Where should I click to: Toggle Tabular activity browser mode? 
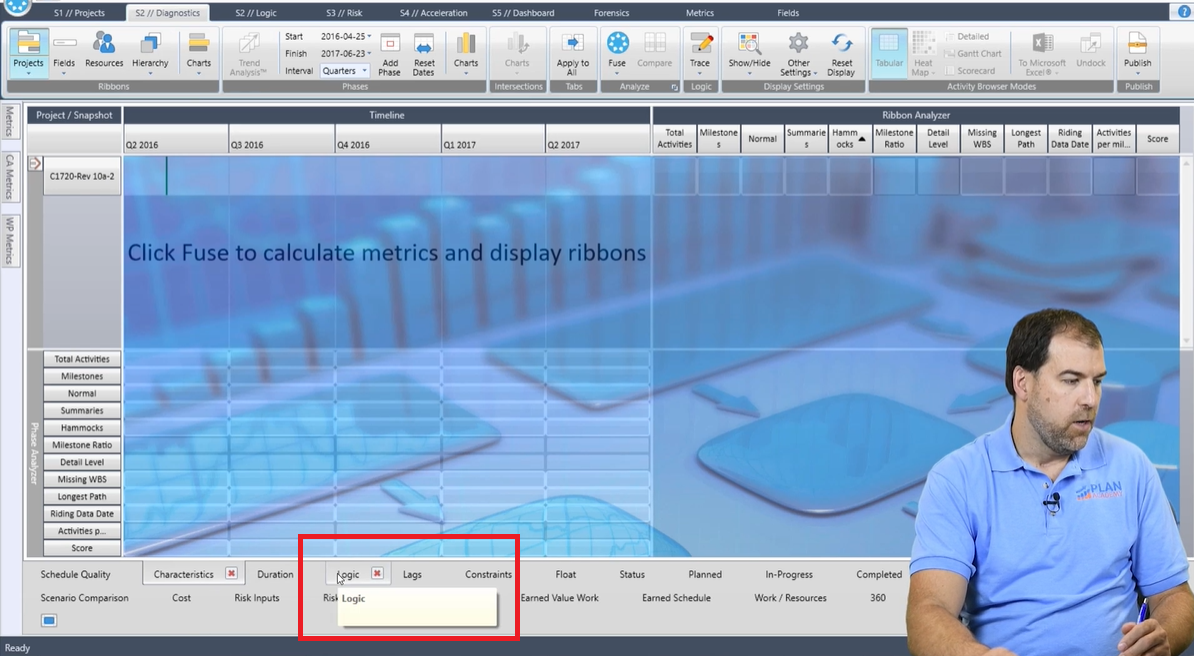[x=889, y=52]
